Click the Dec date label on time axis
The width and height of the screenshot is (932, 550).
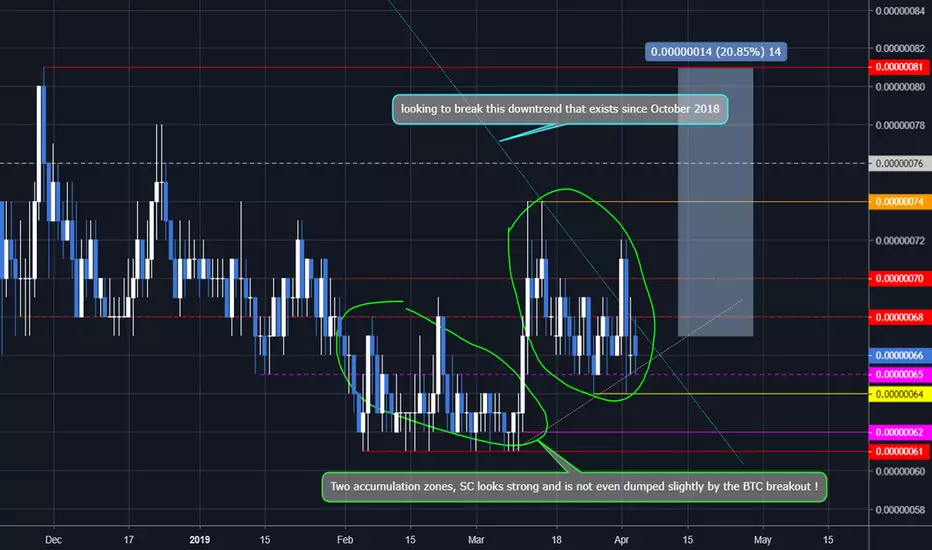point(53,540)
